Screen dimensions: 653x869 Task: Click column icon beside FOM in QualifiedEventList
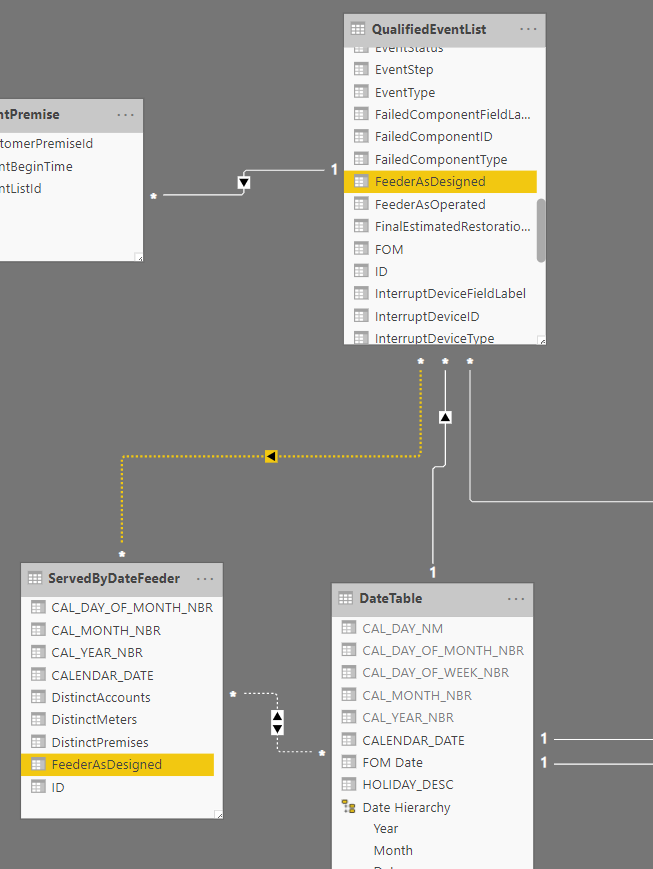(x=361, y=249)
